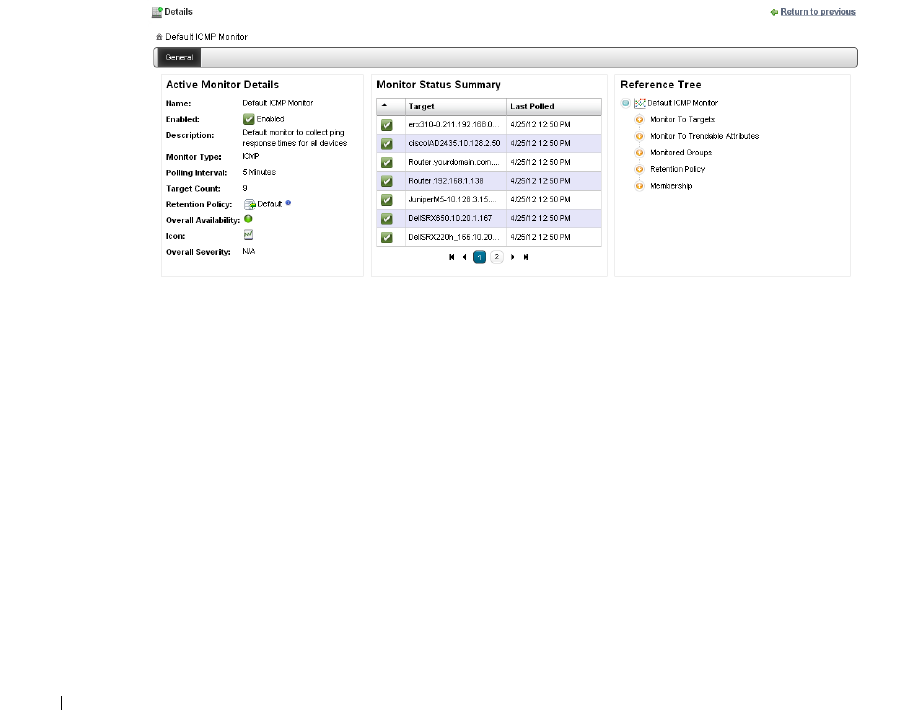
Task: Click status check icon for DellSRX650 target
Action: (x=387, y=219)
